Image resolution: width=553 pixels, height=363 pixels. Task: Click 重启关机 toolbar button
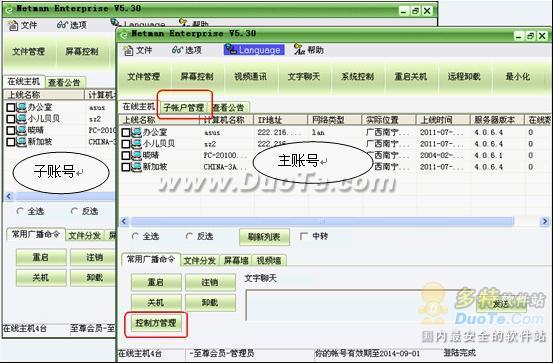click(411, 77)
